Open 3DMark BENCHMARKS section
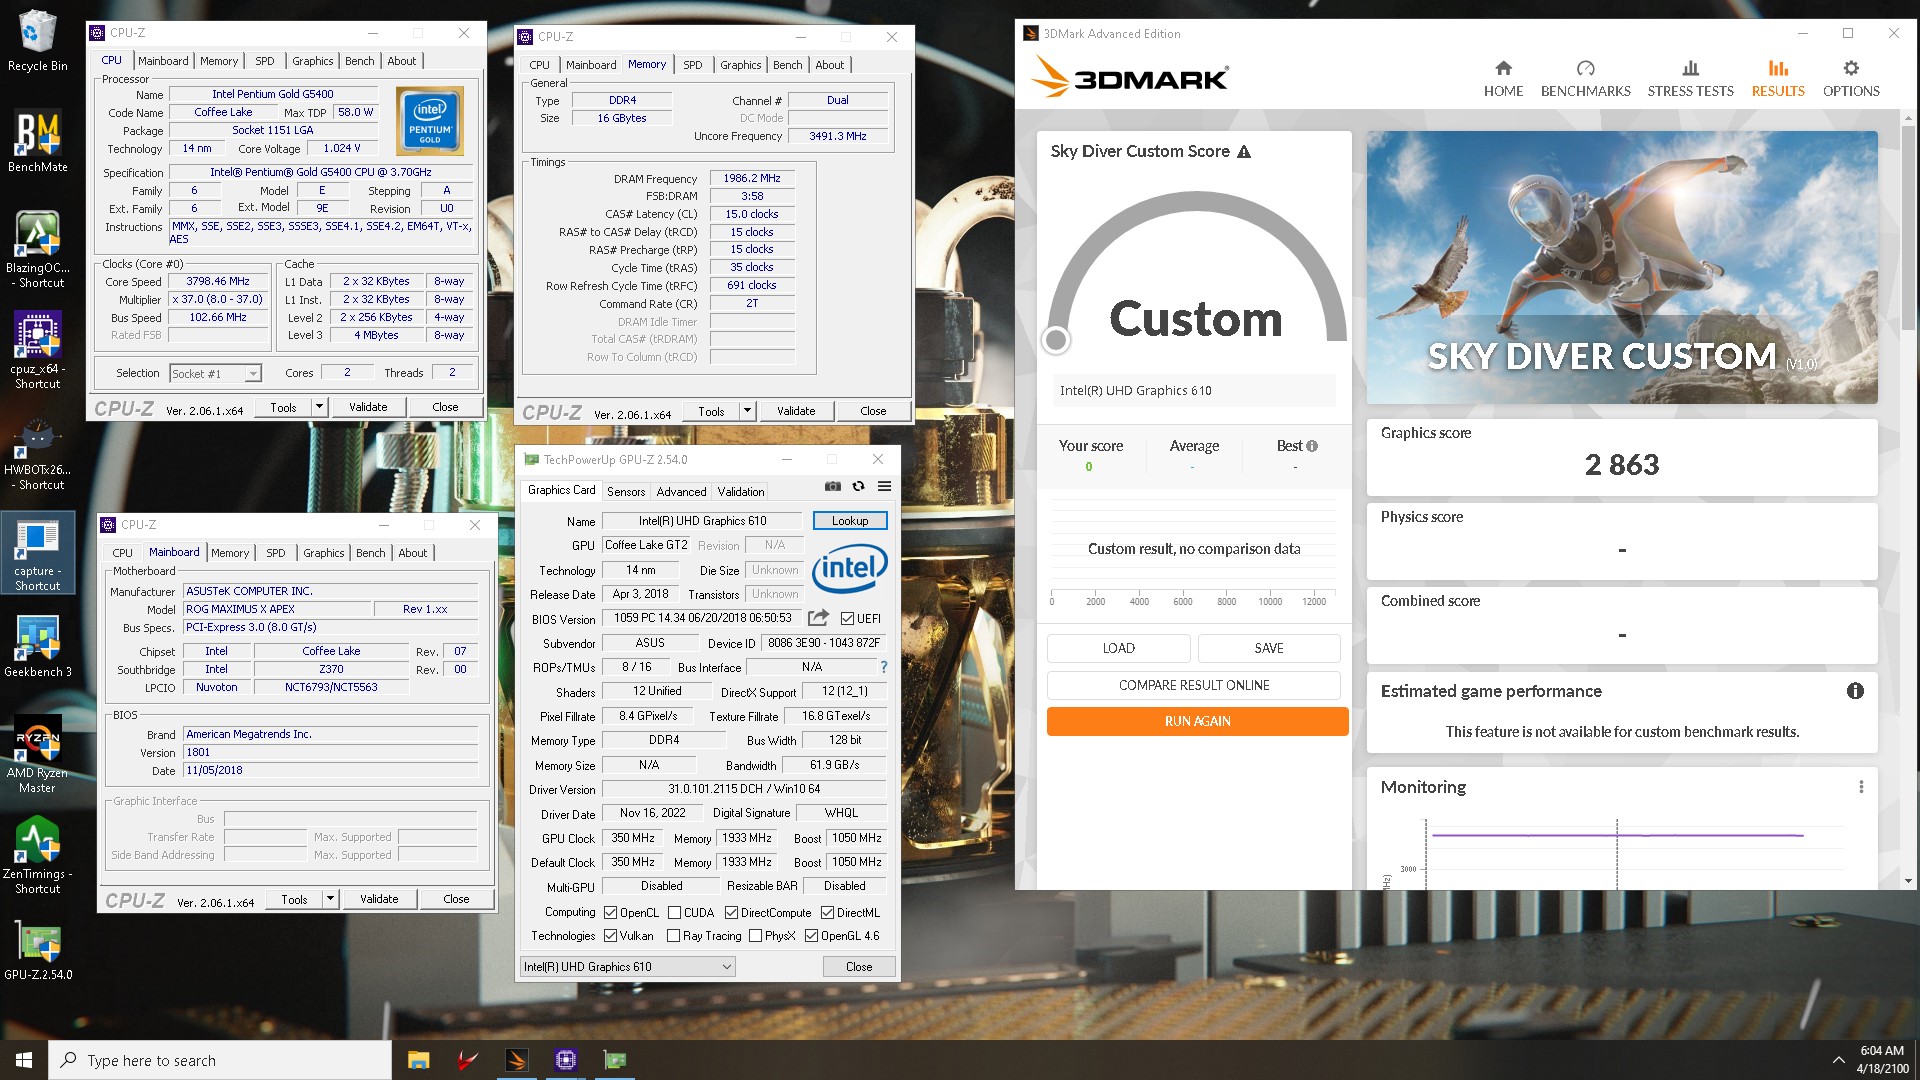 click(1585, 79)
